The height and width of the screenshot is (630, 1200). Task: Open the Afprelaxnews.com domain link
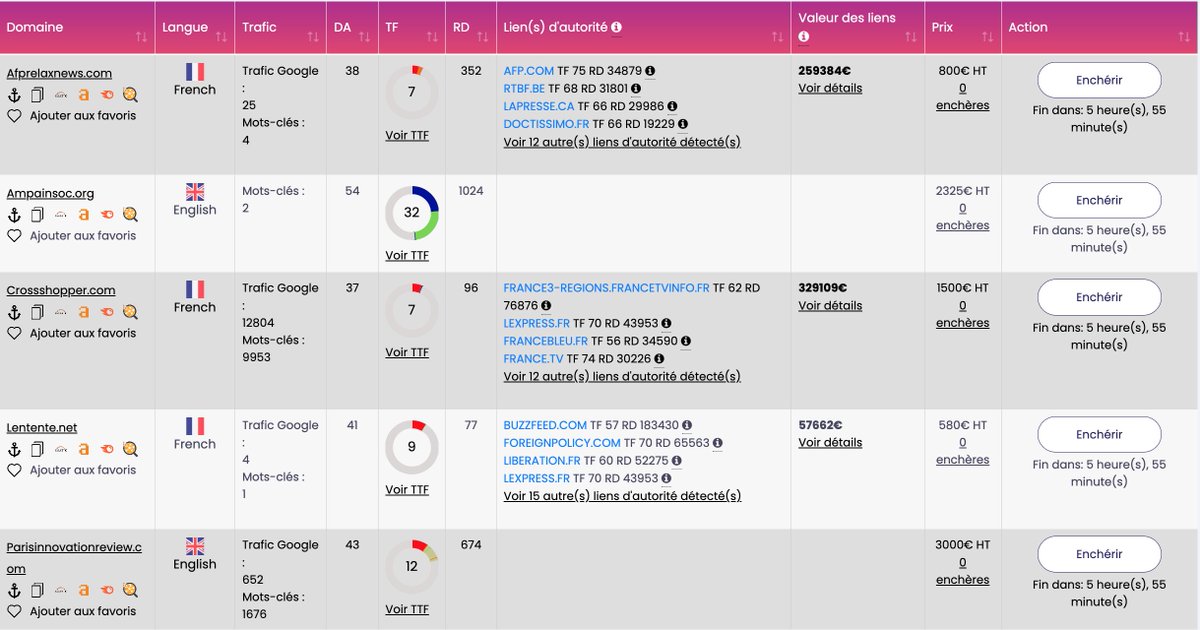point(59,73)
